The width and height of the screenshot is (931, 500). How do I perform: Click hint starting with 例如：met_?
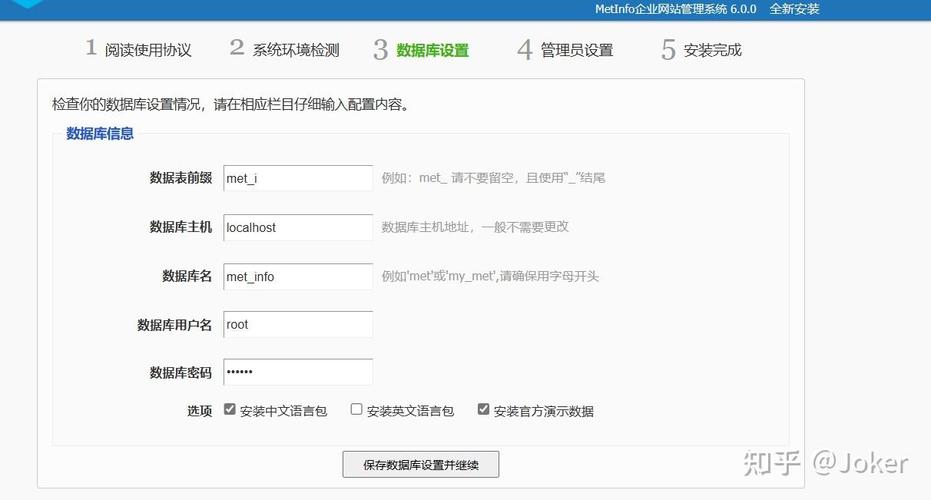493,178
